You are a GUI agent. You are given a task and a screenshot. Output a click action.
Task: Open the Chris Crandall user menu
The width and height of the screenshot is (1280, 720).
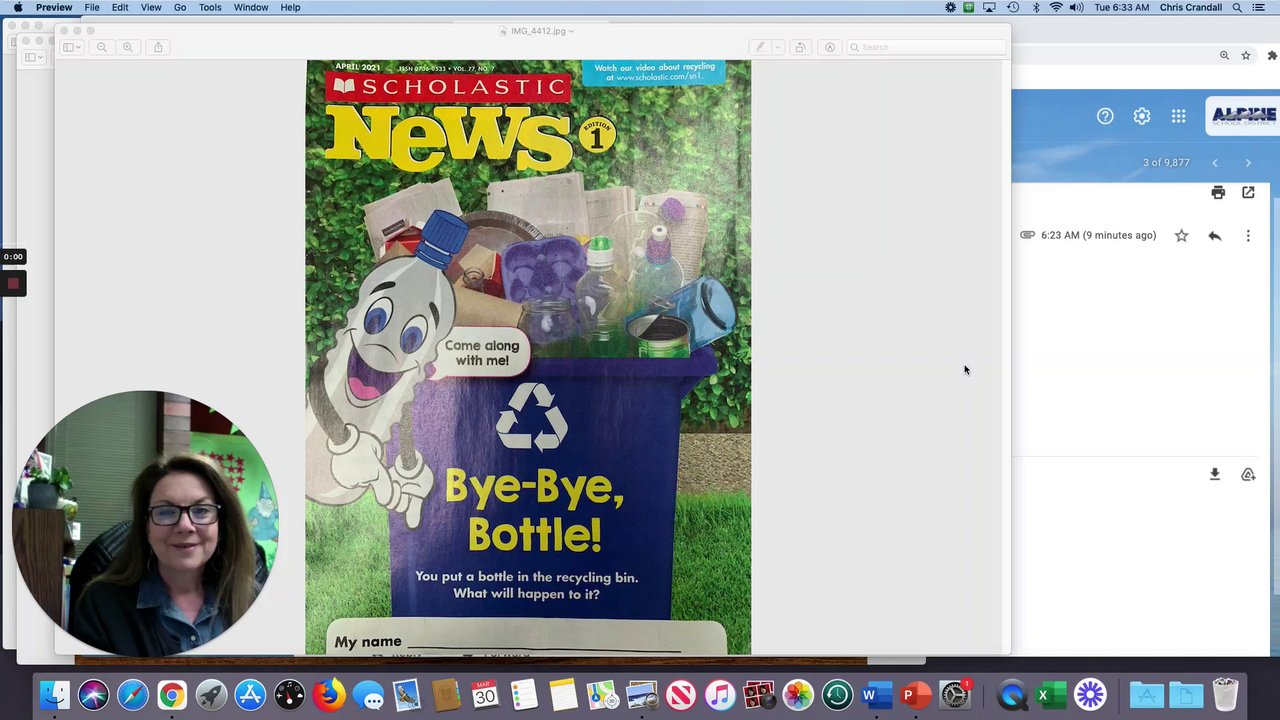1190,7
